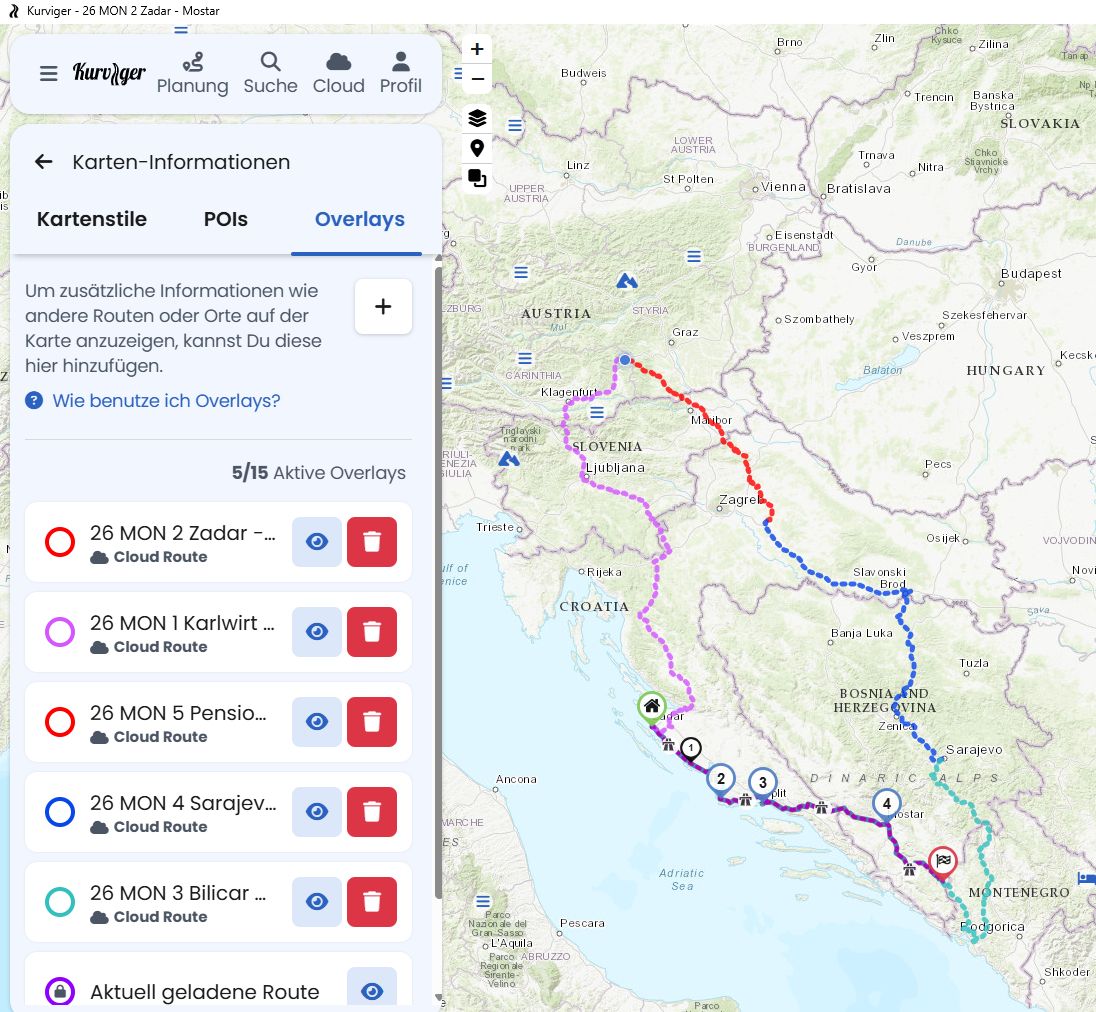Image resolution: width=1096 pixels, height=1012 pixels.
Task: Delete the 26 MON 3 Bilicar overlay
Action: (x=372, y=902)
